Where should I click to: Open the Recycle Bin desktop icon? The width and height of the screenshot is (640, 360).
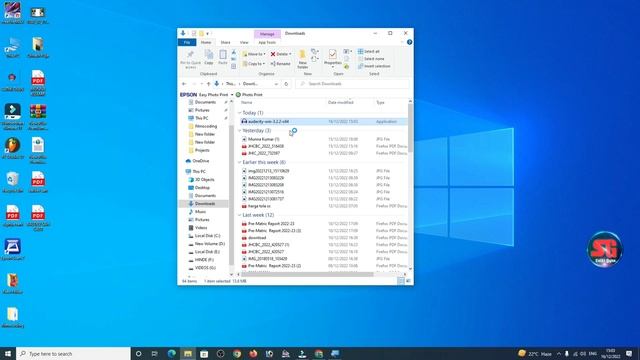13,182
